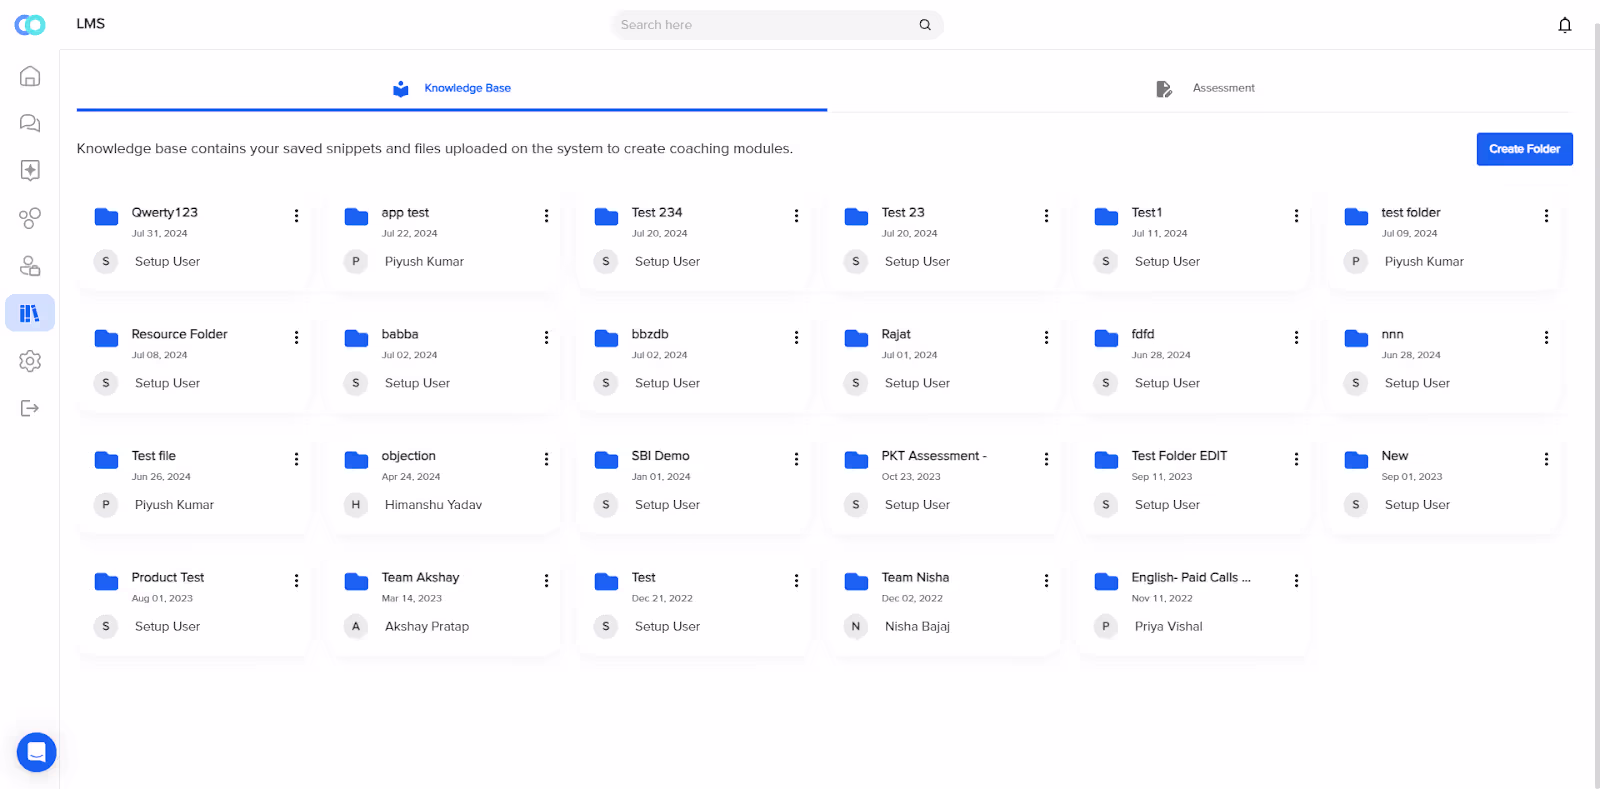Open options menu for app test folder
The image size is (1600, 789).
(x=546, y=216)
